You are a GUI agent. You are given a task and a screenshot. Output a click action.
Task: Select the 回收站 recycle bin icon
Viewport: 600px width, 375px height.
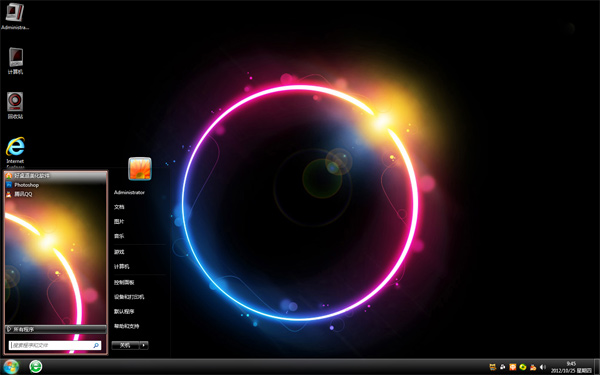click(15, 105)
